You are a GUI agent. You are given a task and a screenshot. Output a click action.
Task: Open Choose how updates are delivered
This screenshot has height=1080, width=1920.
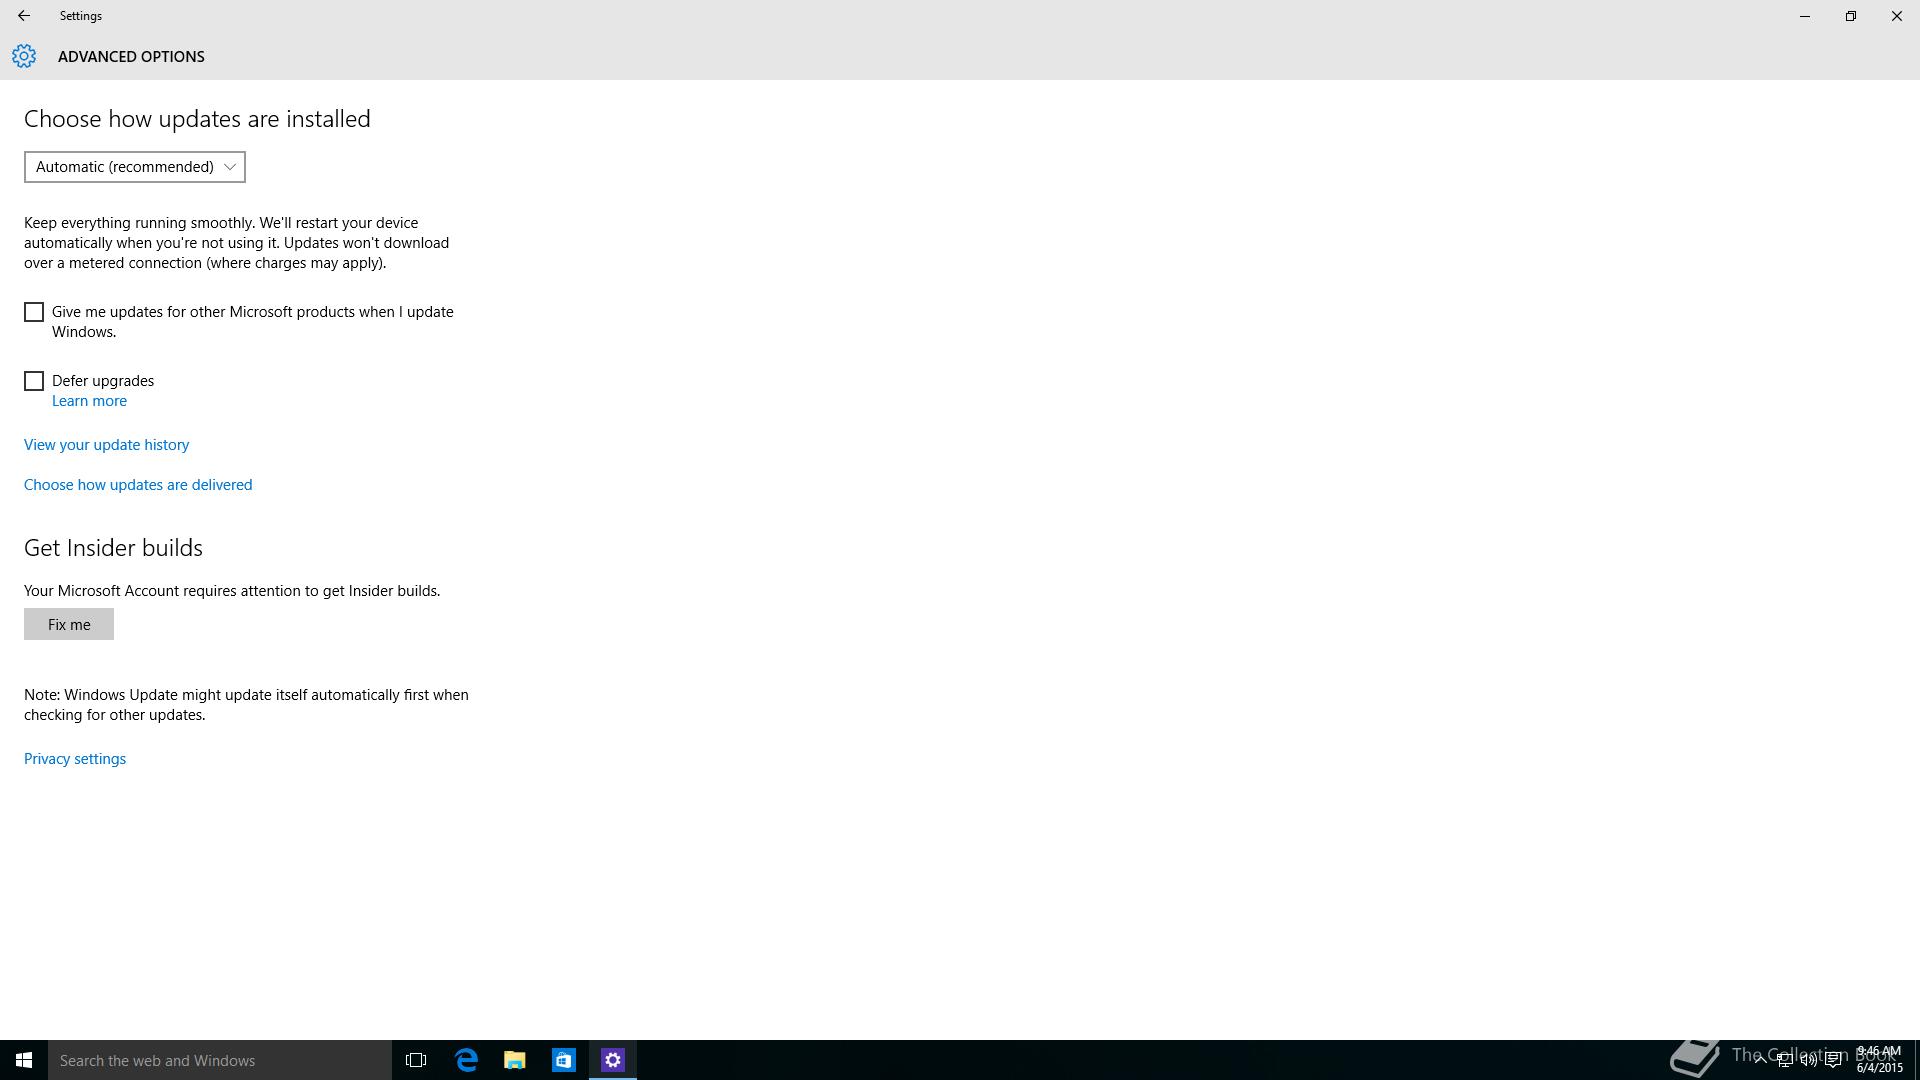138,485
